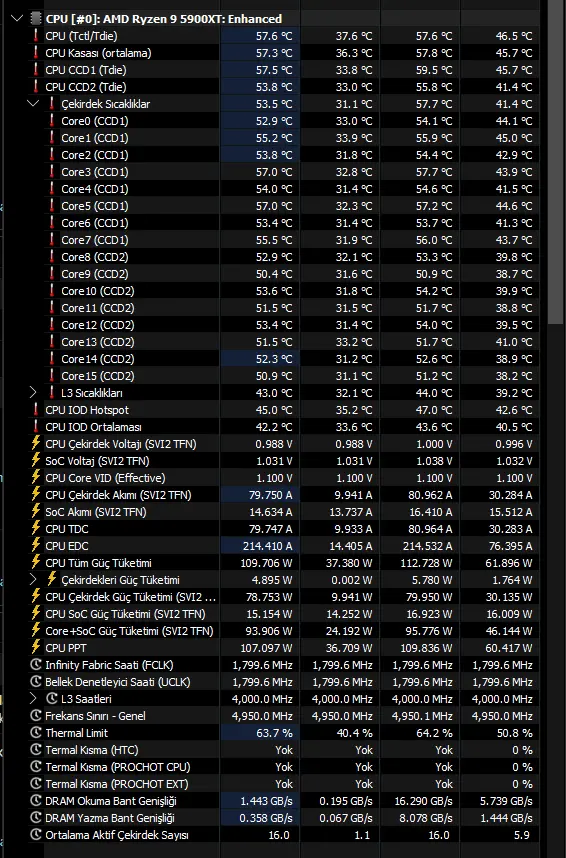Click the clock icon of L3 Saatleri

click(51, 698)
